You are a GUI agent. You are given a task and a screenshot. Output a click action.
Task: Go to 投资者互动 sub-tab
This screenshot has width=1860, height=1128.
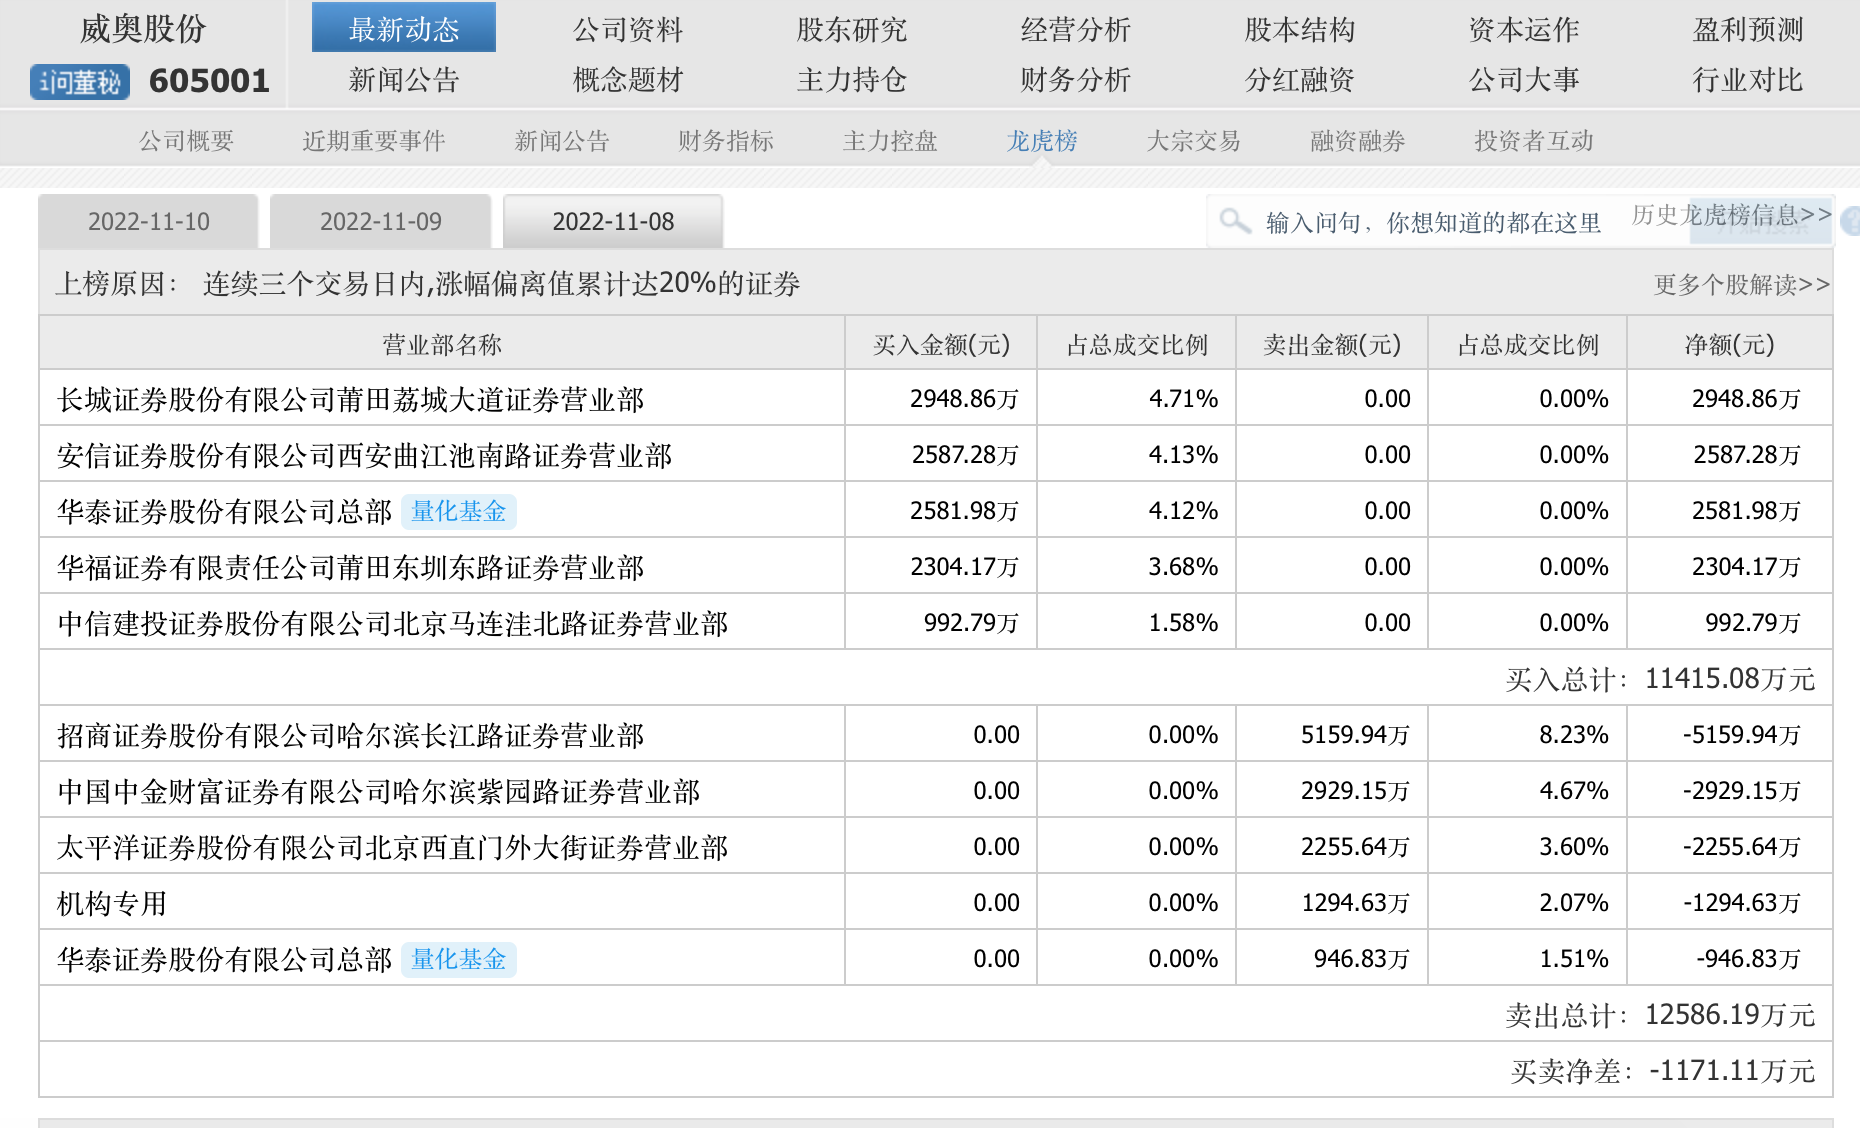1533,141
